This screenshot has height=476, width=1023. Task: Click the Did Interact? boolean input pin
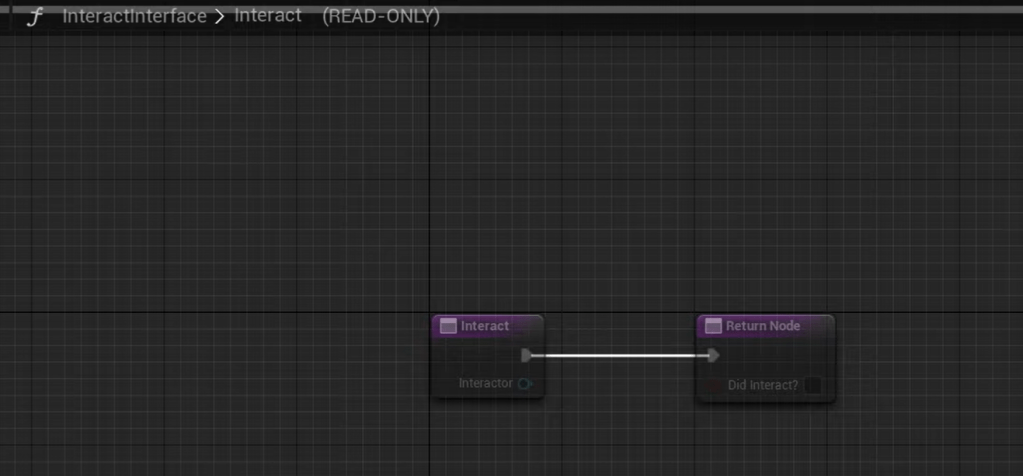tap(711, 385)
